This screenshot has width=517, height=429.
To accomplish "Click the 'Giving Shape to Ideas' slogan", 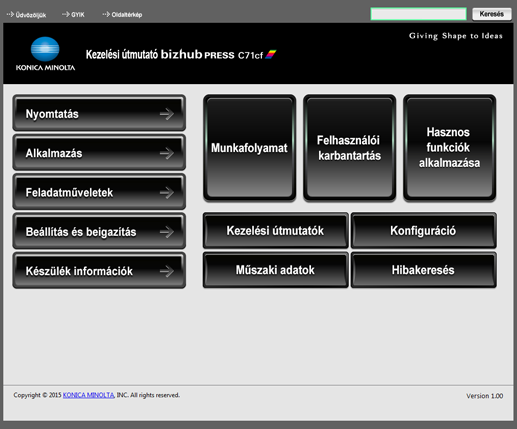I will 456,36.
